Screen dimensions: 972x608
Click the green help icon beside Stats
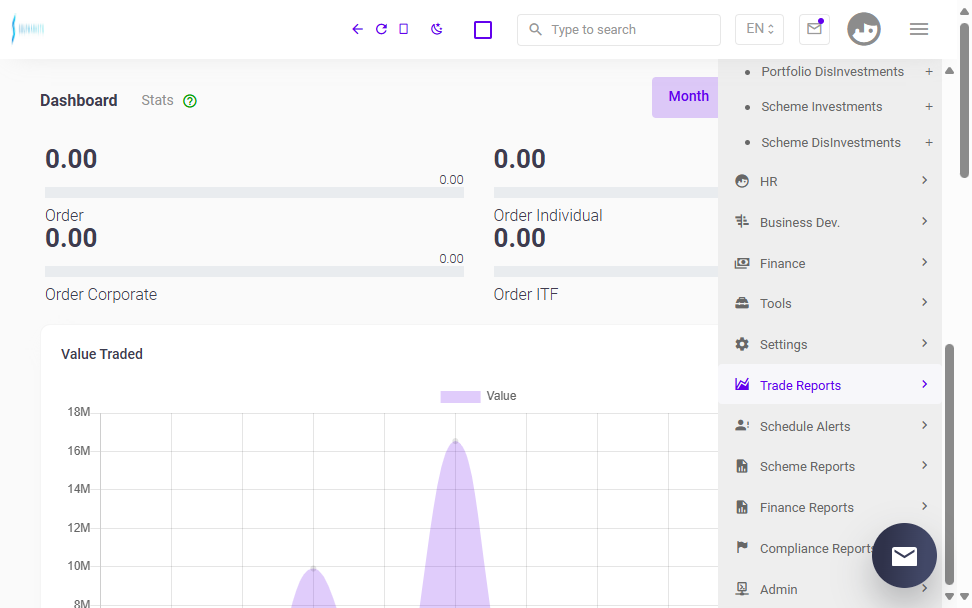tap(190, 101)
